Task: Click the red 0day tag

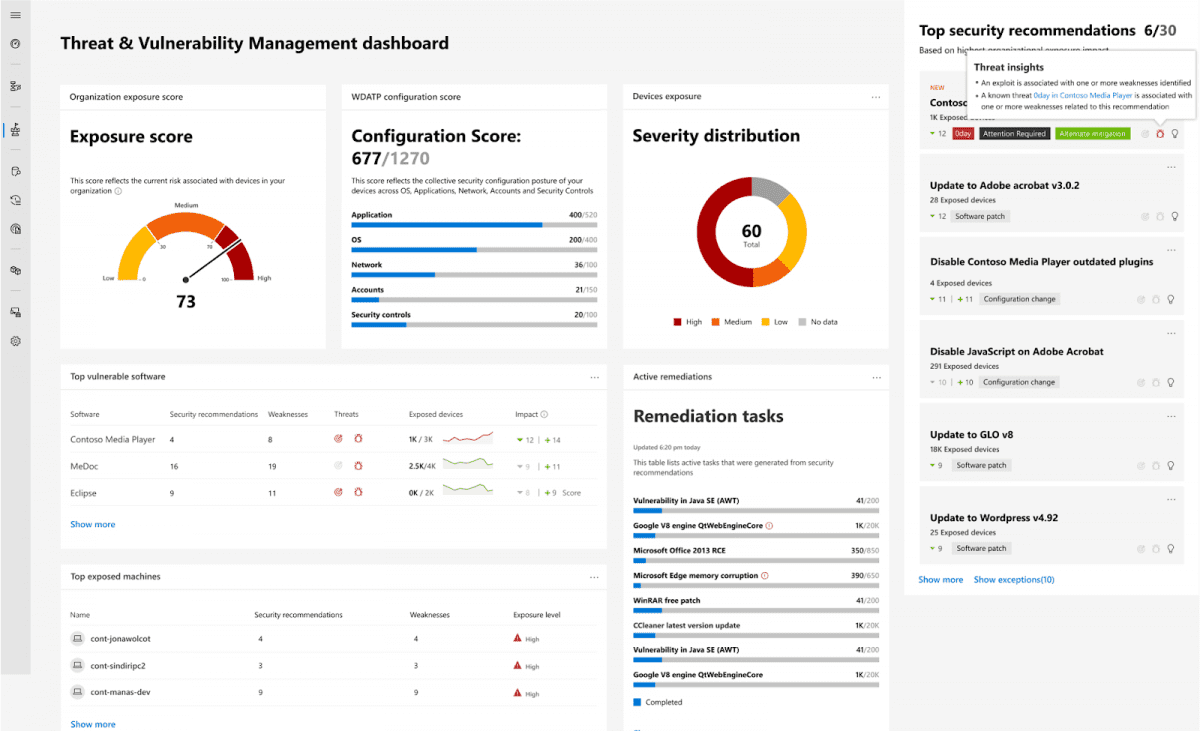Action: tap(963, 133)
